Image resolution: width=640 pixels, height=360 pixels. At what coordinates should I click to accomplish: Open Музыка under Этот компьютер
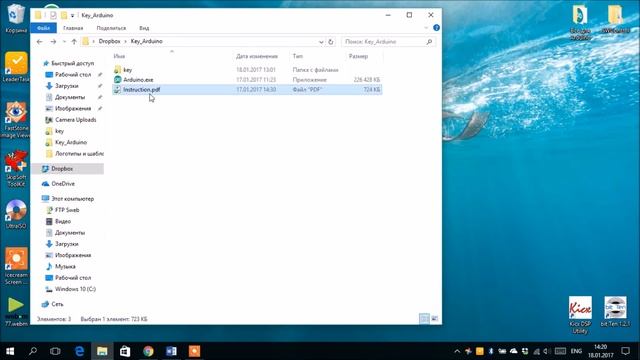[x=65, y=267]
